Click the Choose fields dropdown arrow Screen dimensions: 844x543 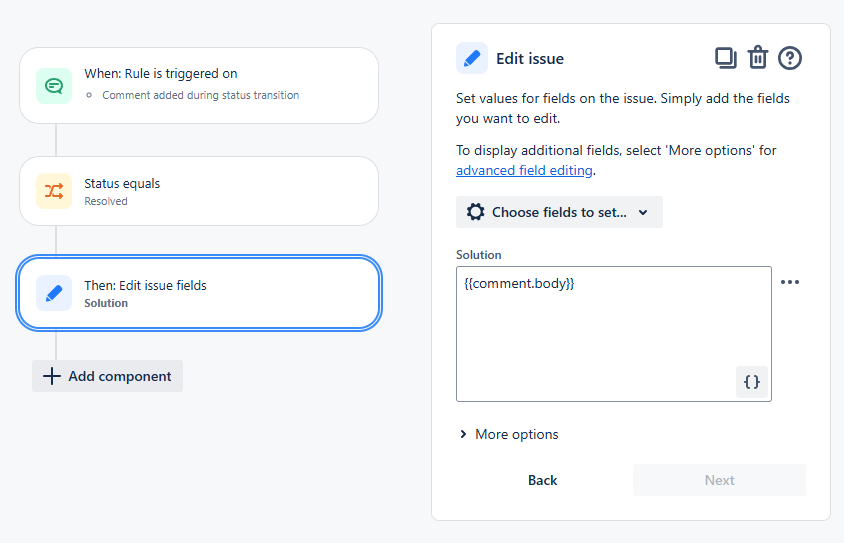pyautogui.click(x=643, y=213)
